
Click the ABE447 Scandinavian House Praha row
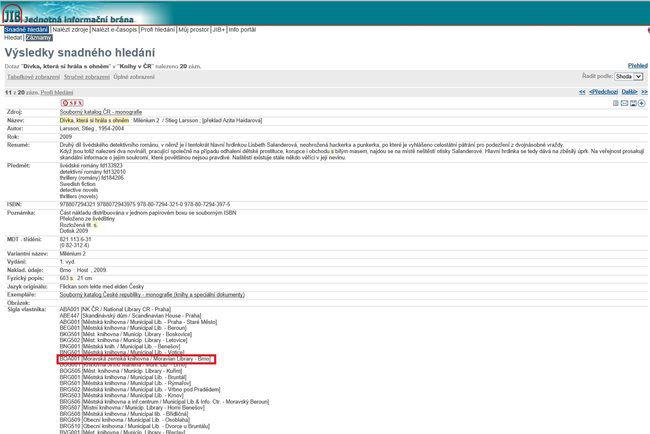pyautogui.click(x=130, y=315)
